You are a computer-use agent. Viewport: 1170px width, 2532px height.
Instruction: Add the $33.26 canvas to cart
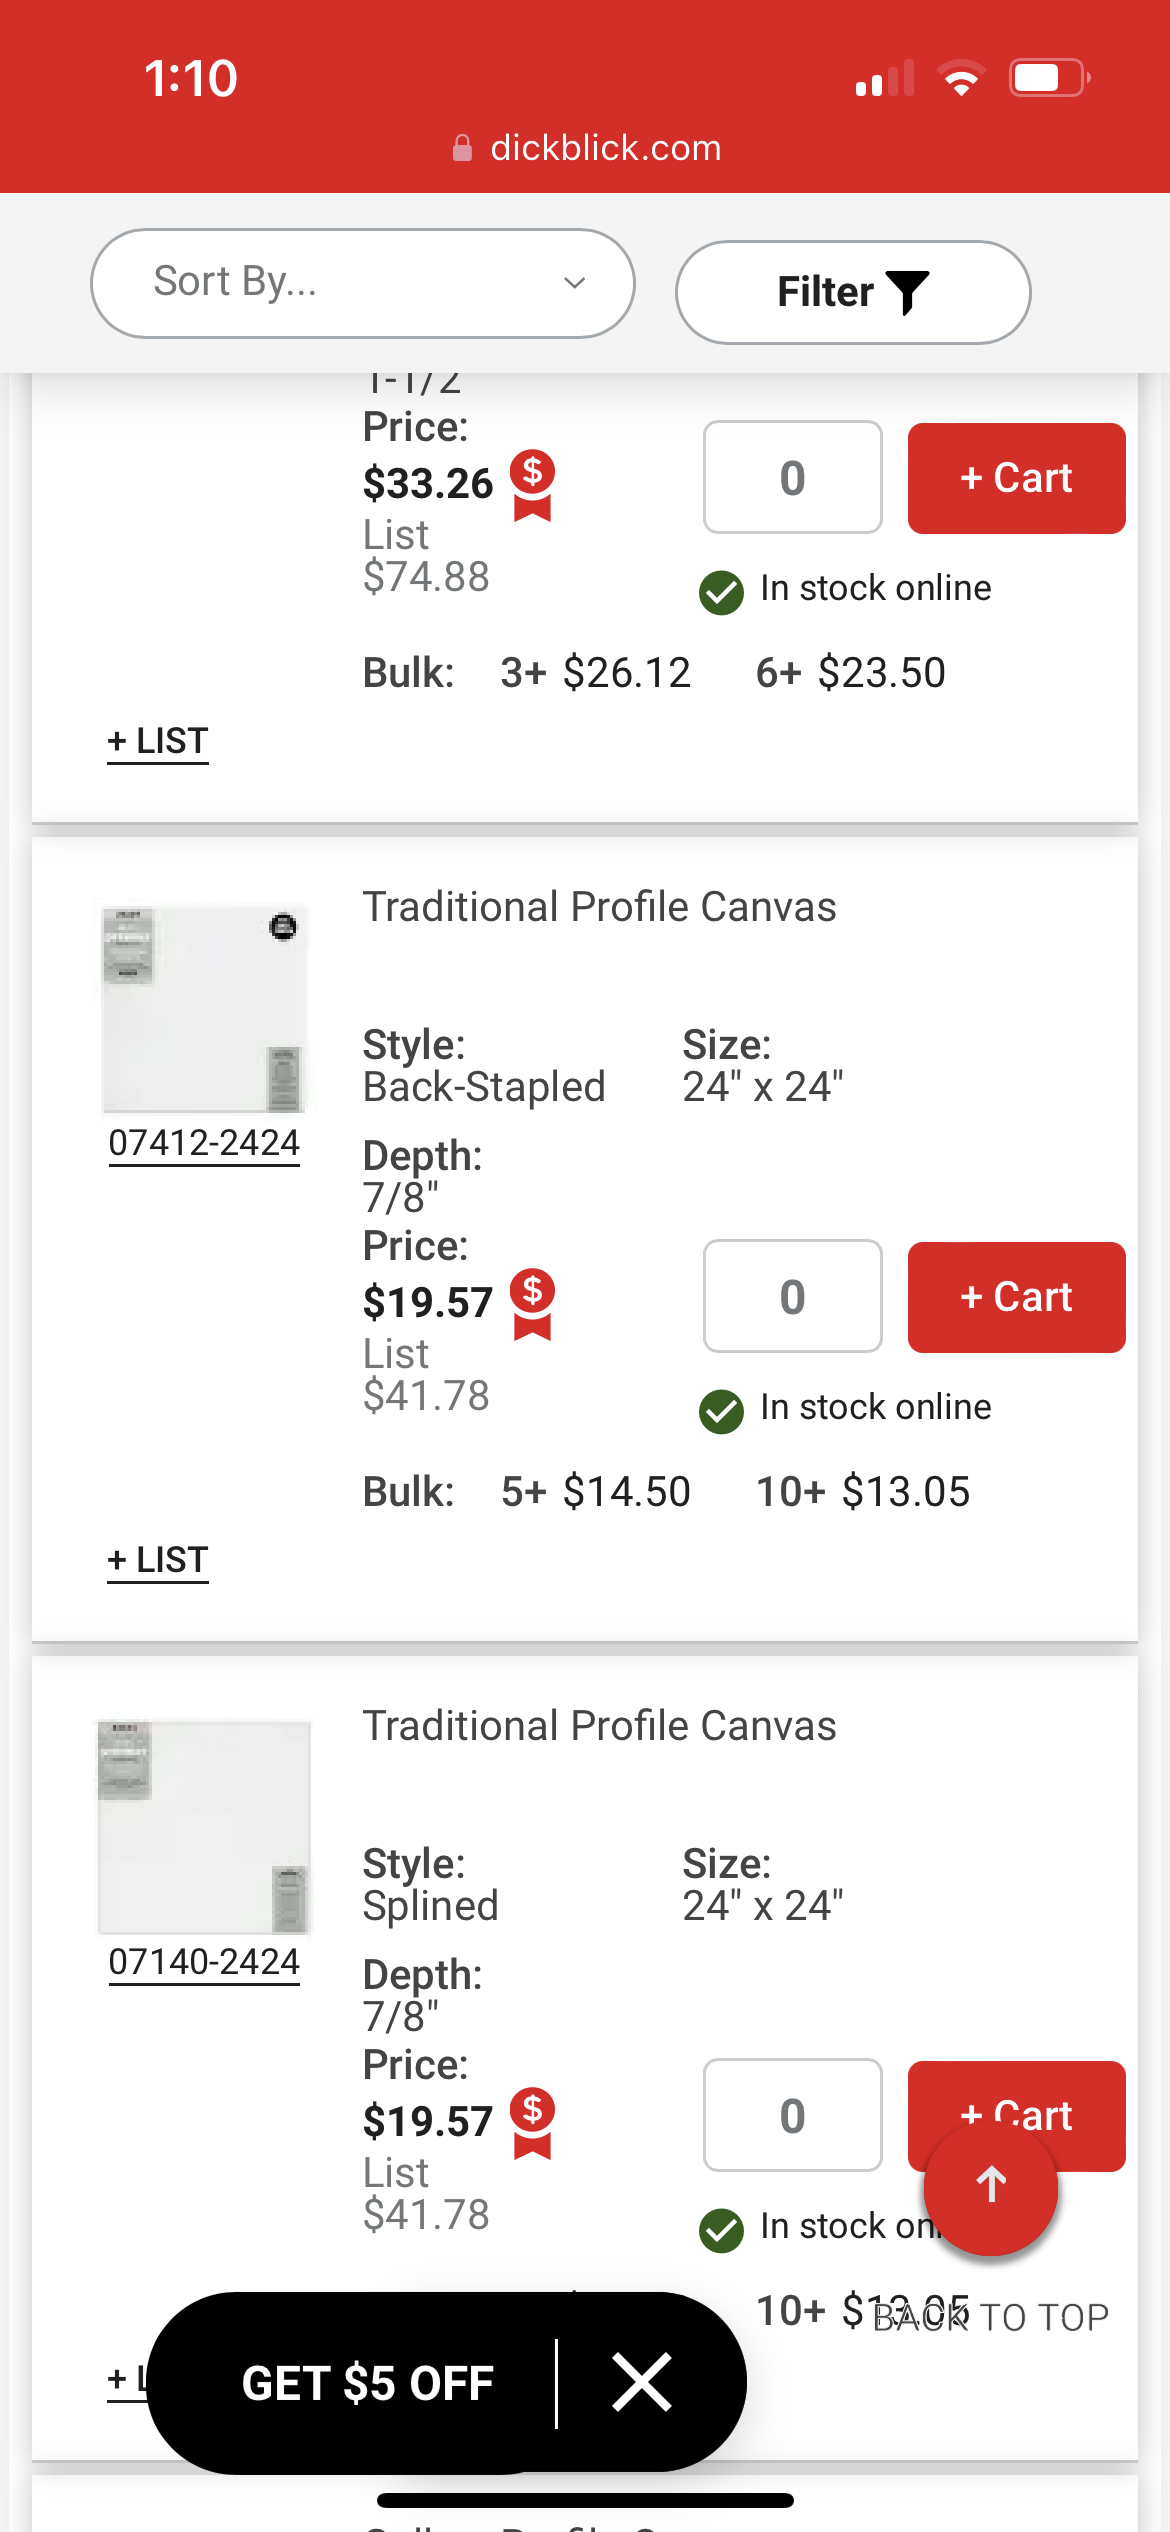point(1016,478)
